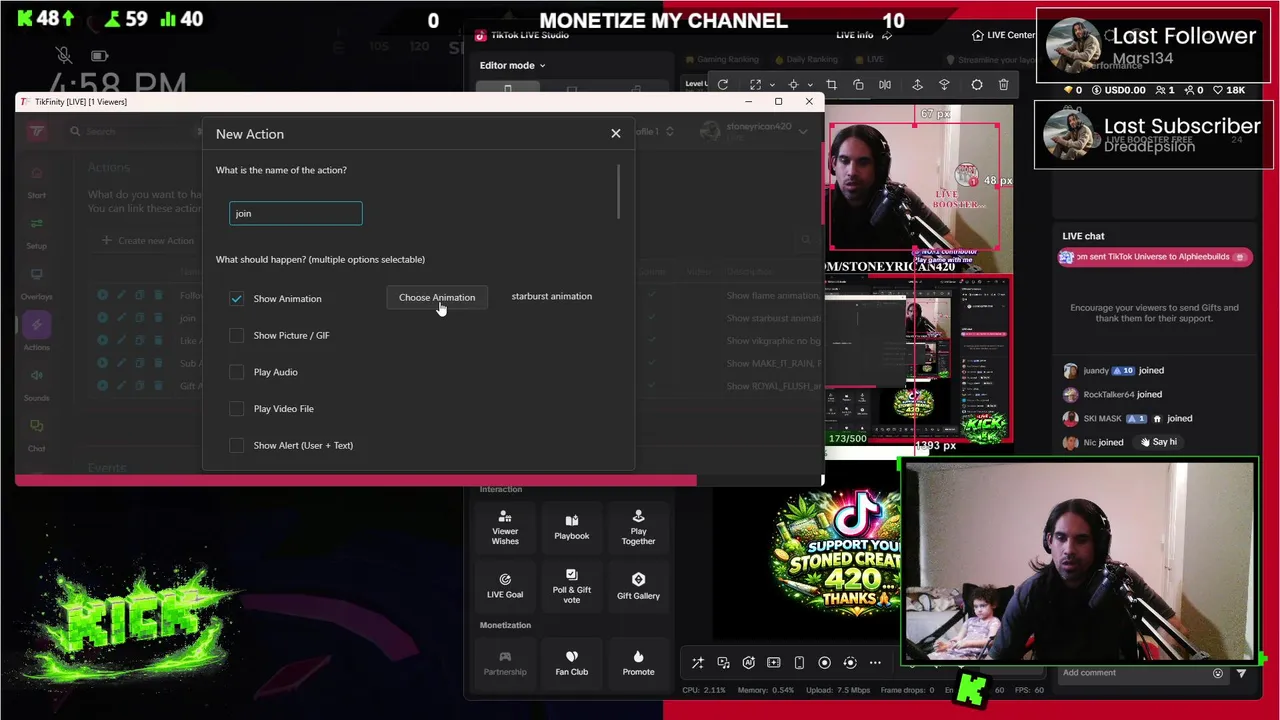
Task: Click the trash icon on the join action row
Action: [x=158, y=318]
